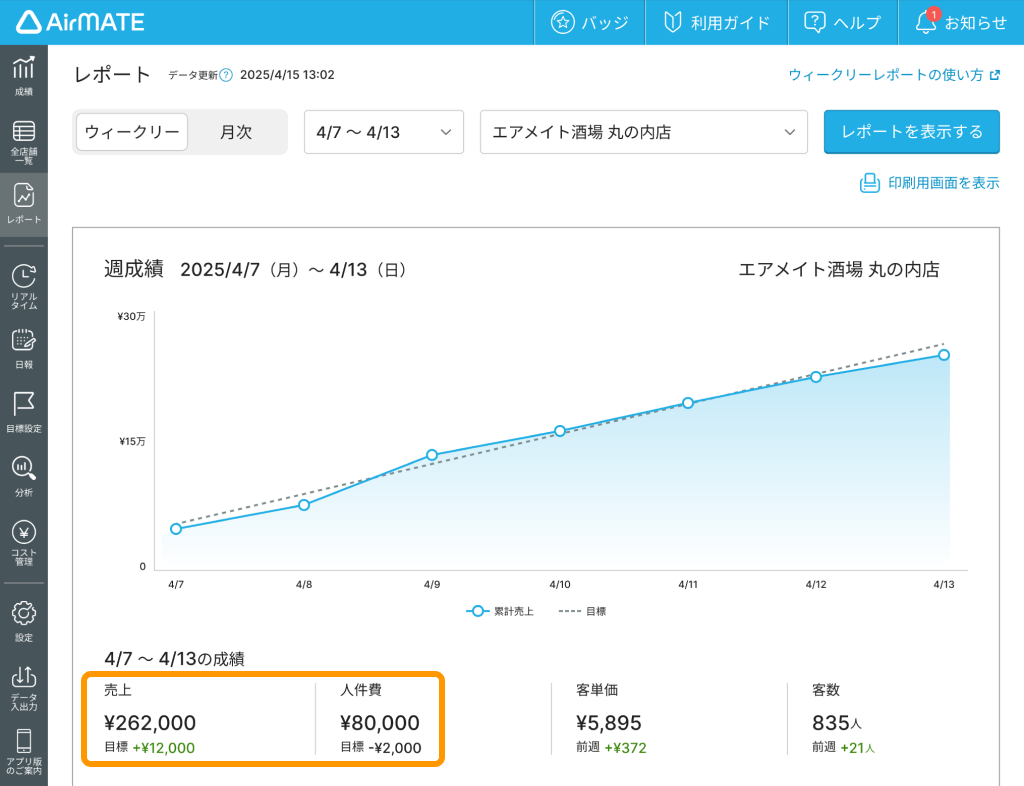
Task: Click the 客数 value 835人
Action: click(x=837, y=723)
